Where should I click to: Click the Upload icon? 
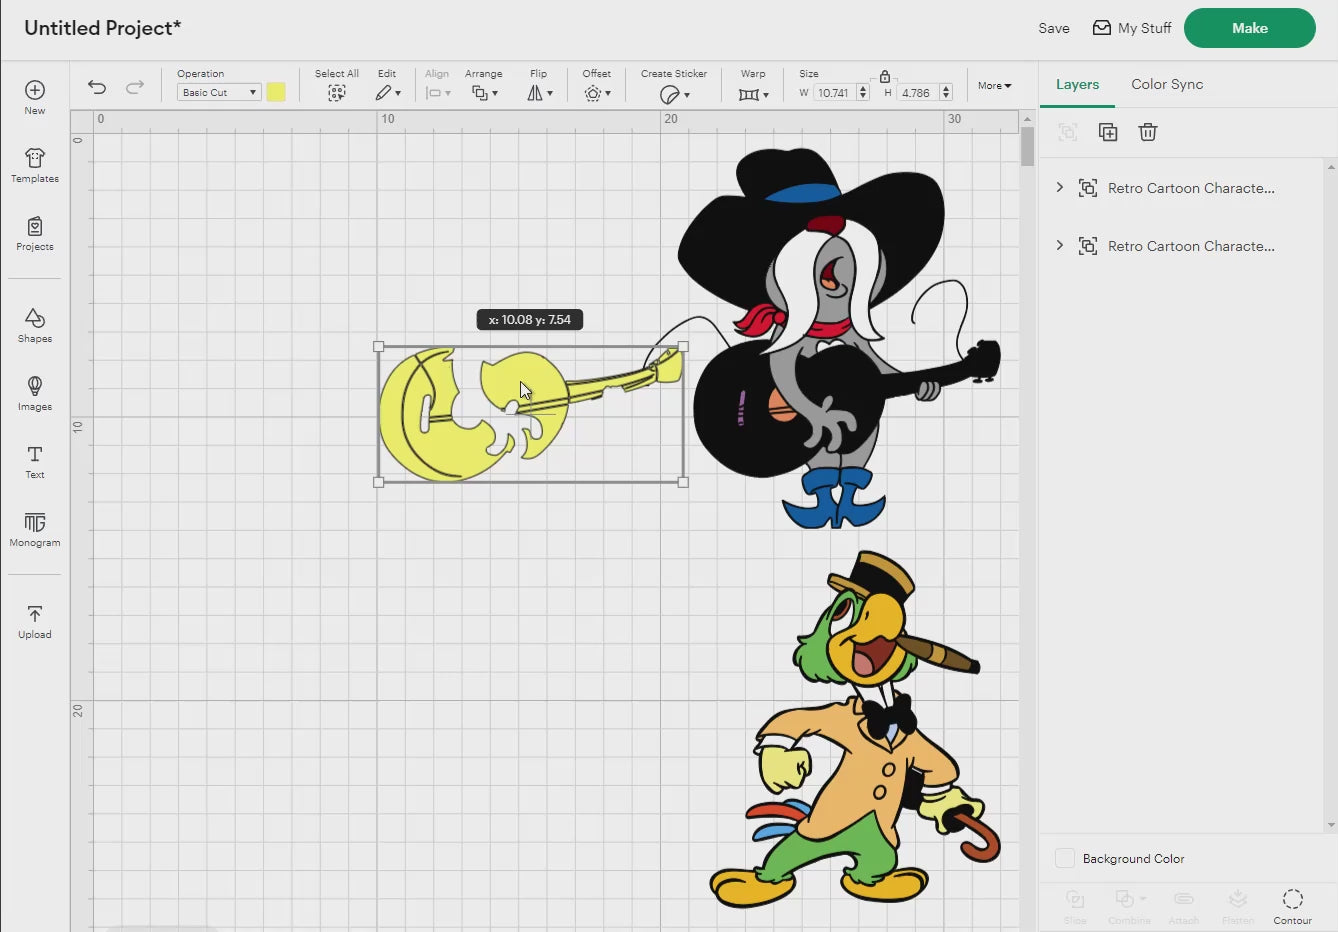tap(35, 614)
